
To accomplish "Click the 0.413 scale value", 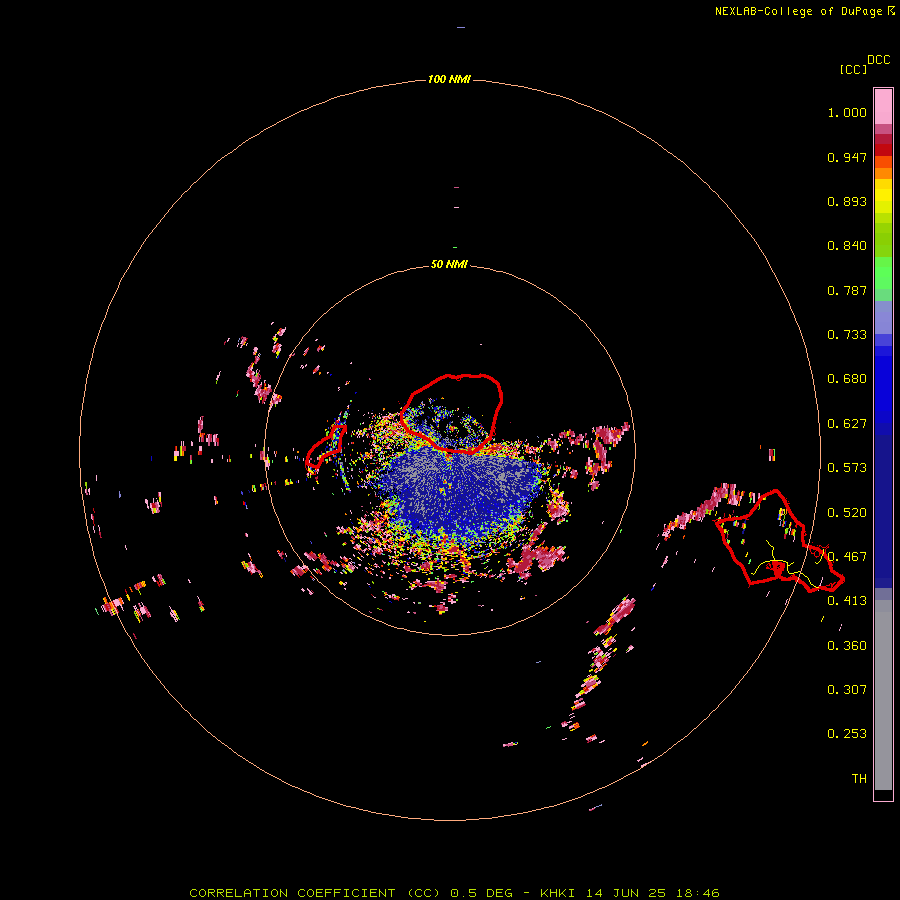I will [x=847, y=601].
